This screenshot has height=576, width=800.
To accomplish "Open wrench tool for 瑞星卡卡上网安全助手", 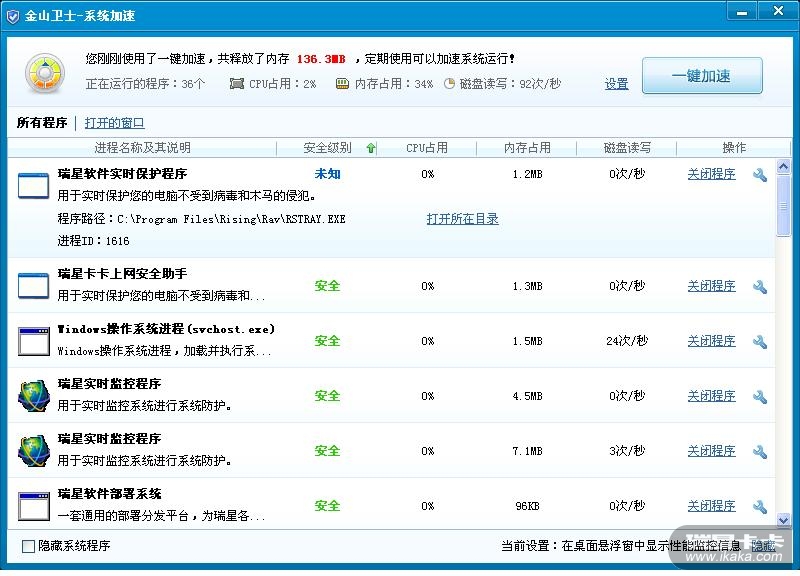I will (760, 287).
